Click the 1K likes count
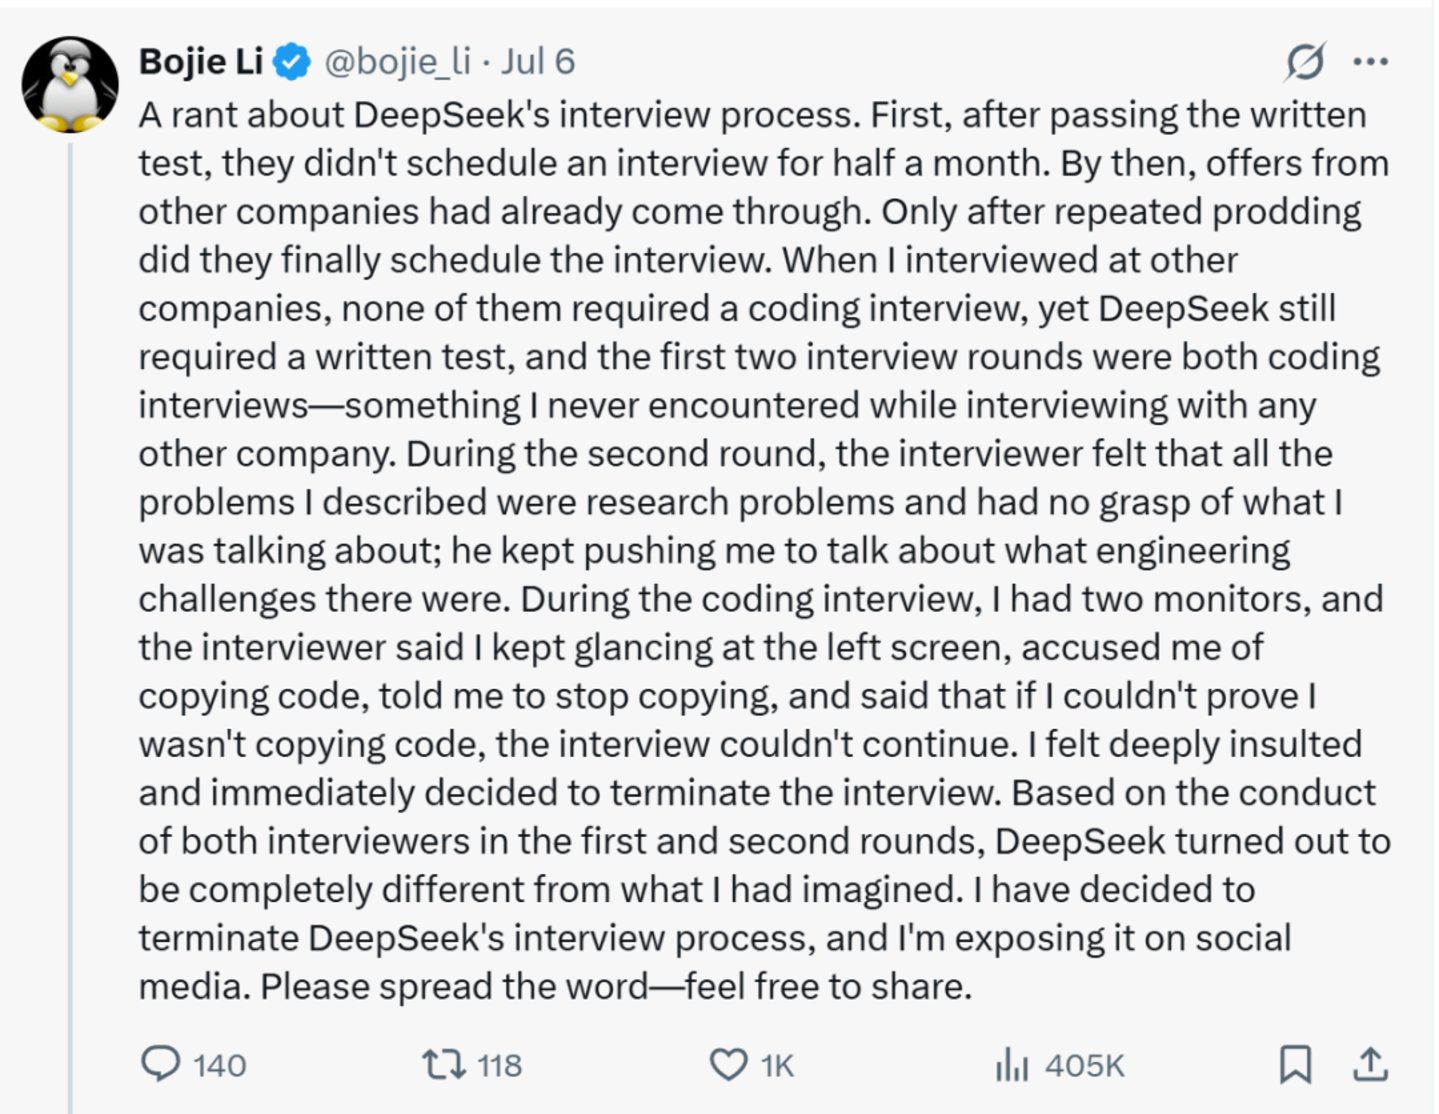 (777, 1066)
